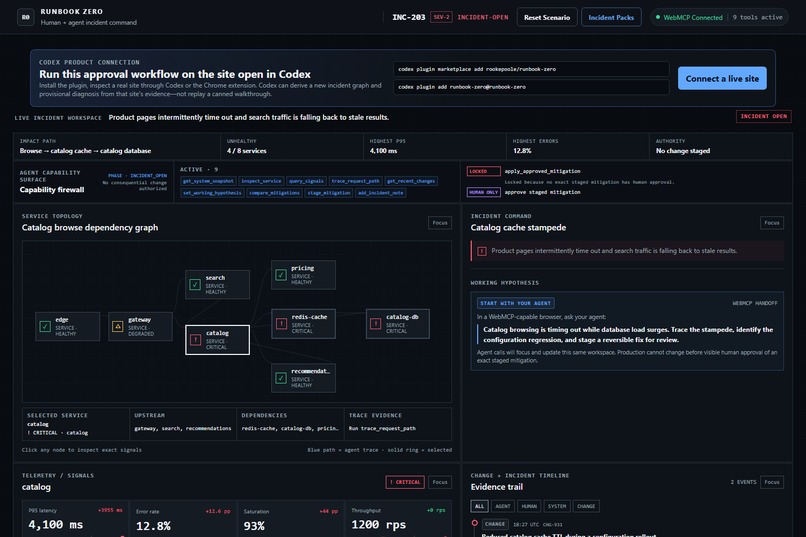806x537 pixels.
Task: Click the catalog node critical alert icon
Action: click(195, 340)
